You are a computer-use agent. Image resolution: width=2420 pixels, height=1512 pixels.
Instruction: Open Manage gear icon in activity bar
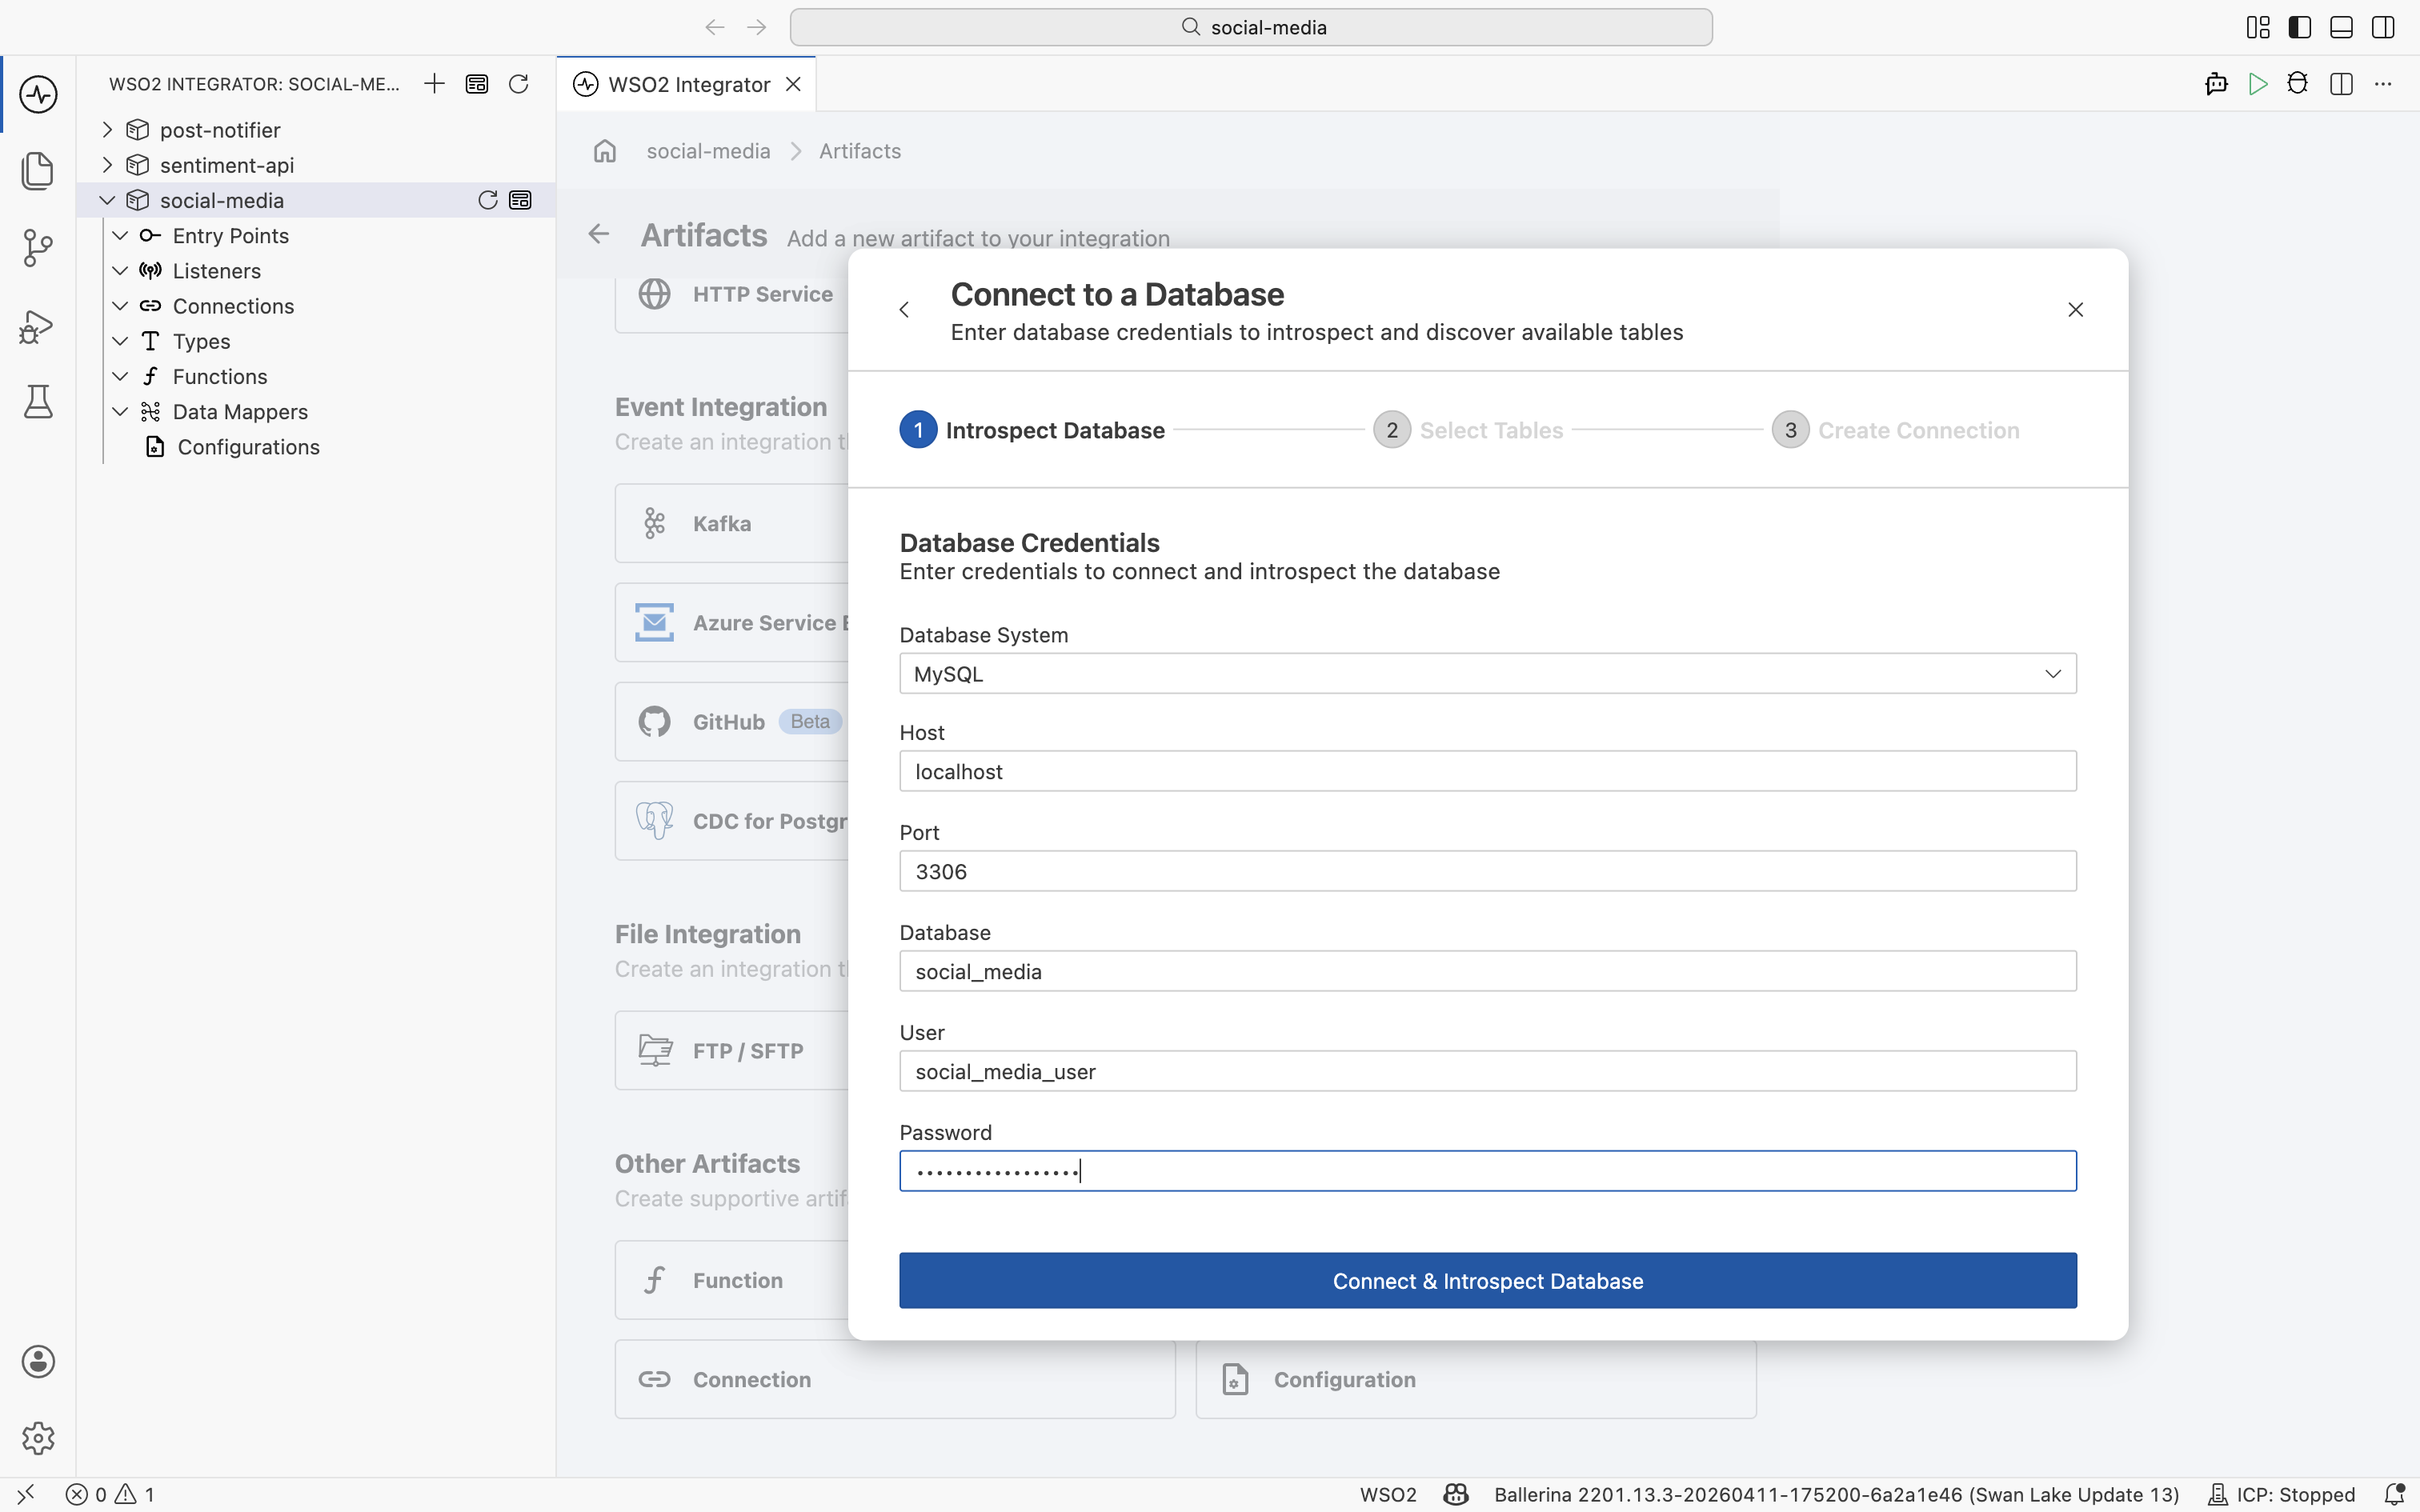pos(38,1437)
